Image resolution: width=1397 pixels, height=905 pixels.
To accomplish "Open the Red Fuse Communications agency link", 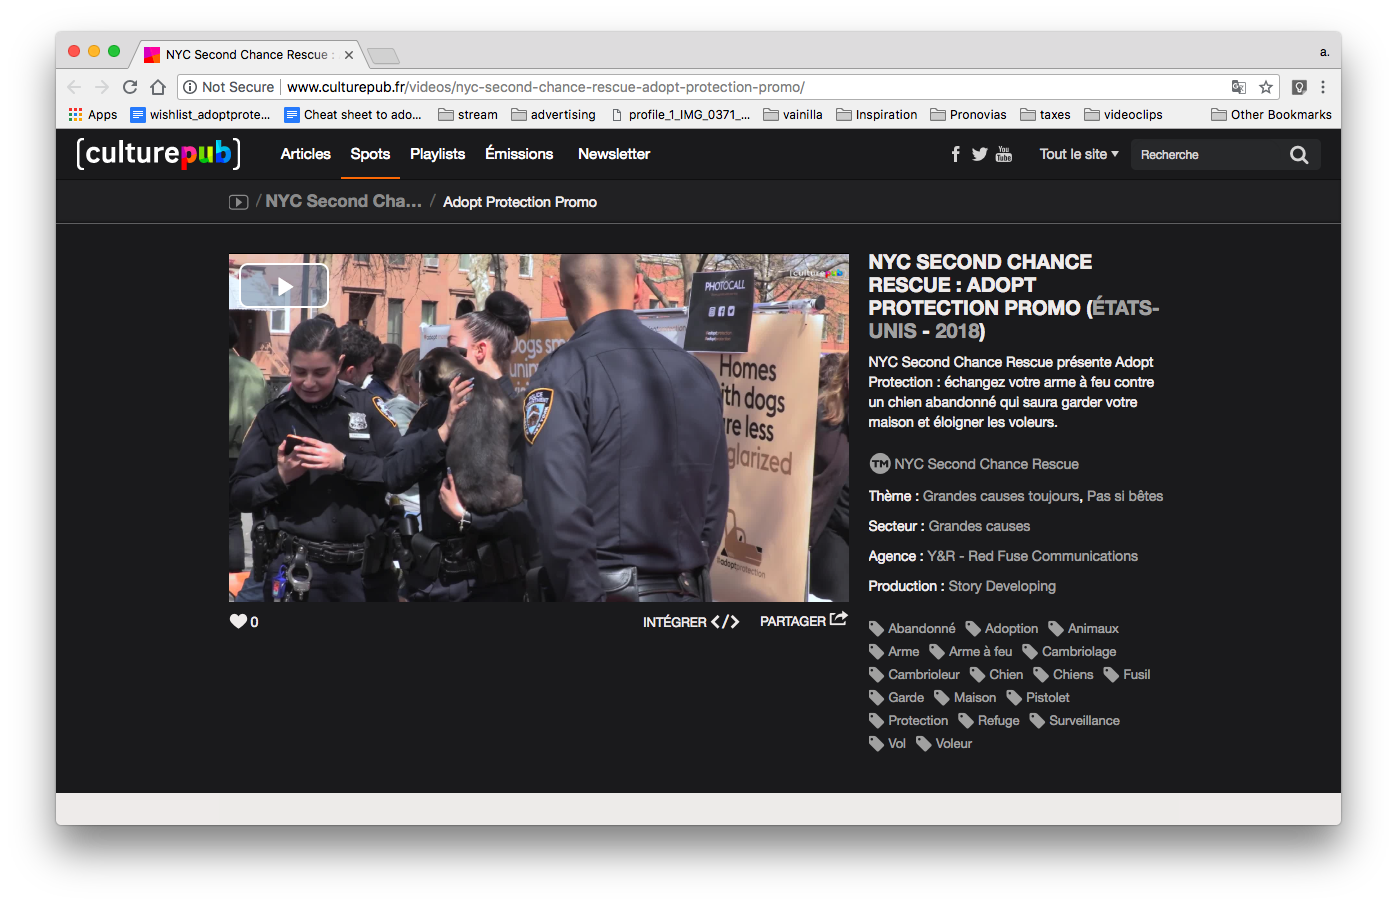I will (1053, 556).
